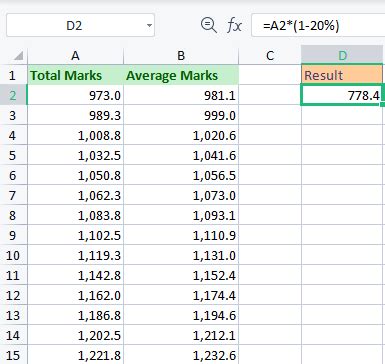385x364 pixels.
Task: Select cell with value 1,020.6
Action: pyautogui.click(x=181, y=135)
